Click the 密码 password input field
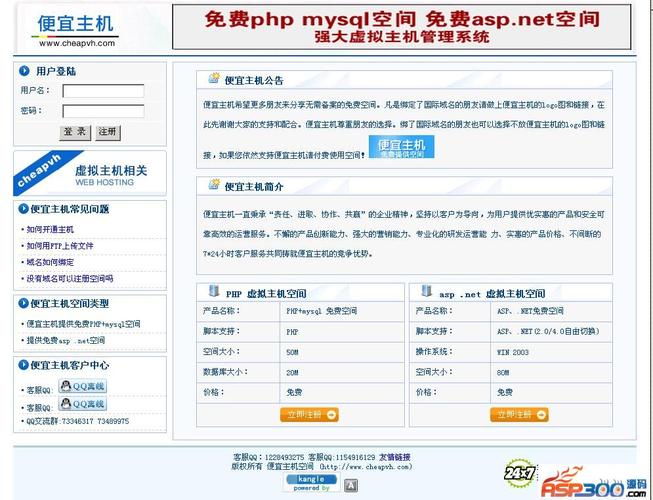The width and height of the screenshot is (653, 500). (x=103, y=111)
